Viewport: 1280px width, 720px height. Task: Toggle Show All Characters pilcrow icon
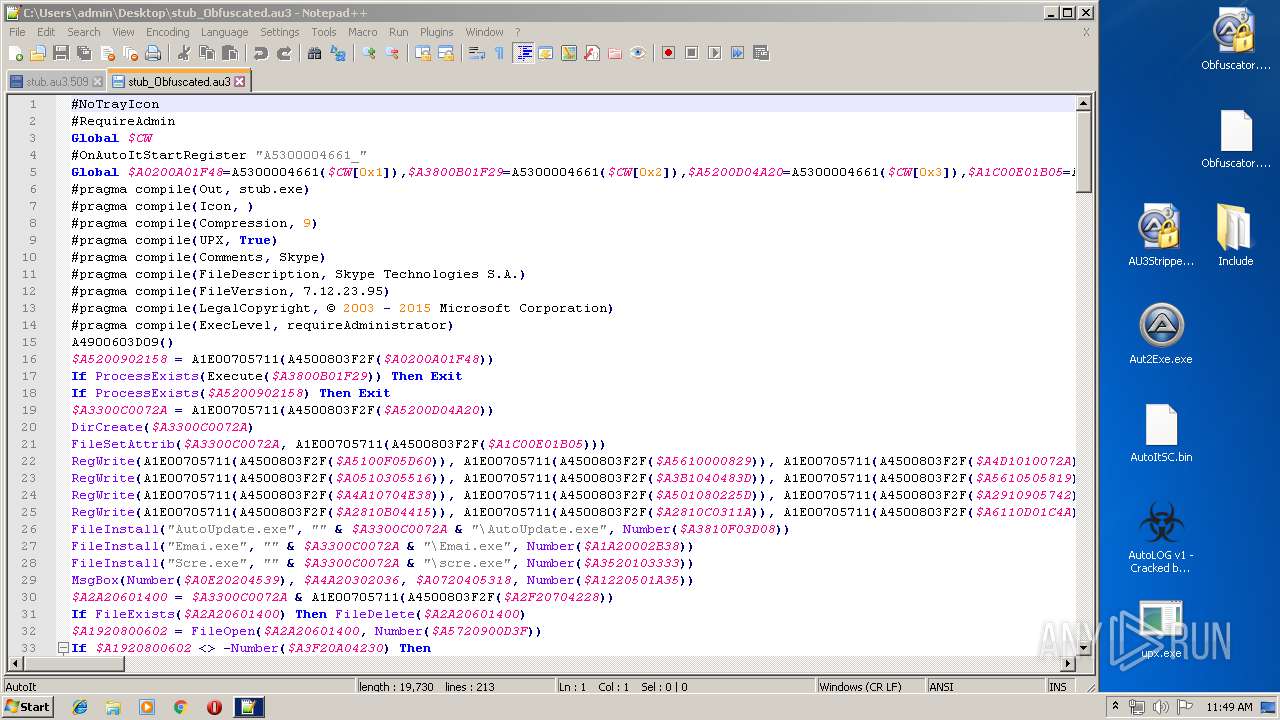pyautogui.click(x=499, y=53)
